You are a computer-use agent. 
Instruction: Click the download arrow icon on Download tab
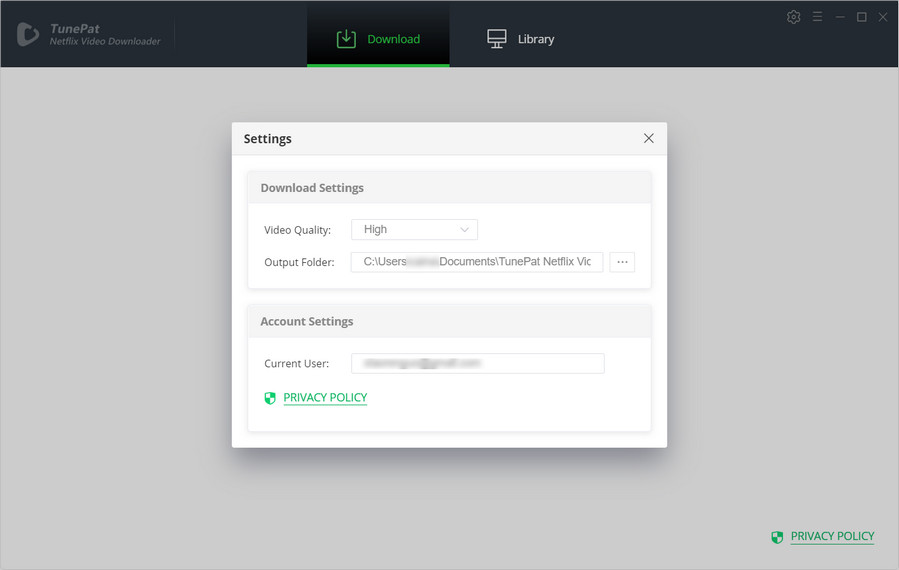click(x=346, y=39)
